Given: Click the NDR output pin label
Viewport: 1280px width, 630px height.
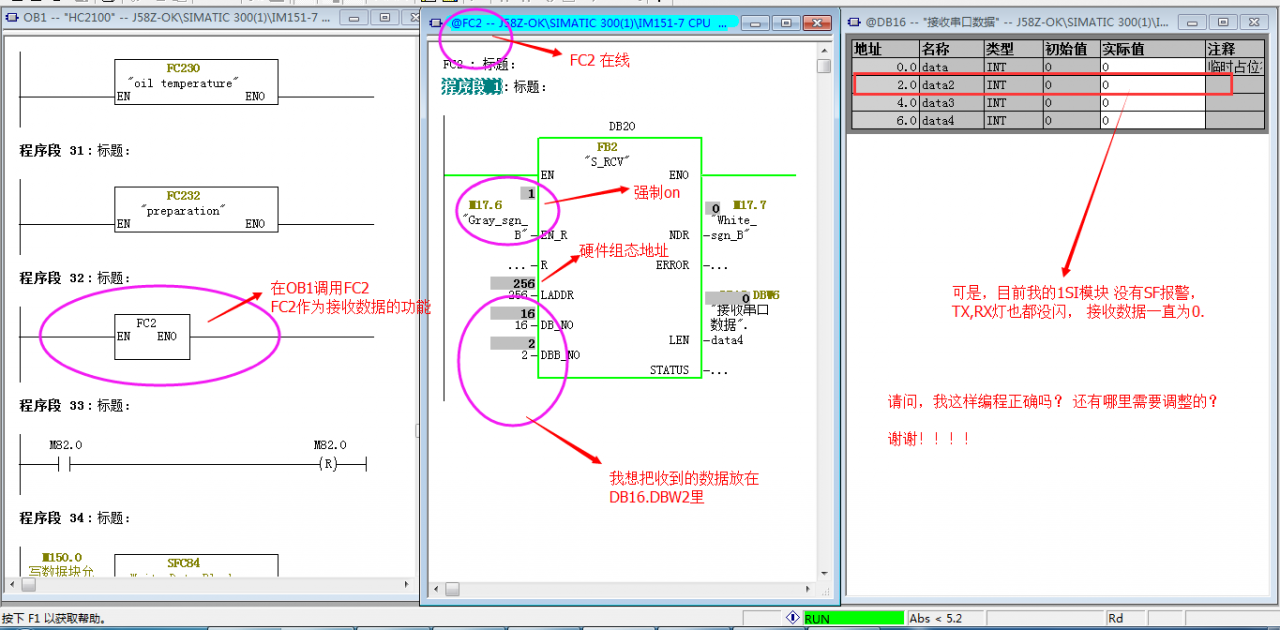Looking at the screenshot, I should 678,235.
